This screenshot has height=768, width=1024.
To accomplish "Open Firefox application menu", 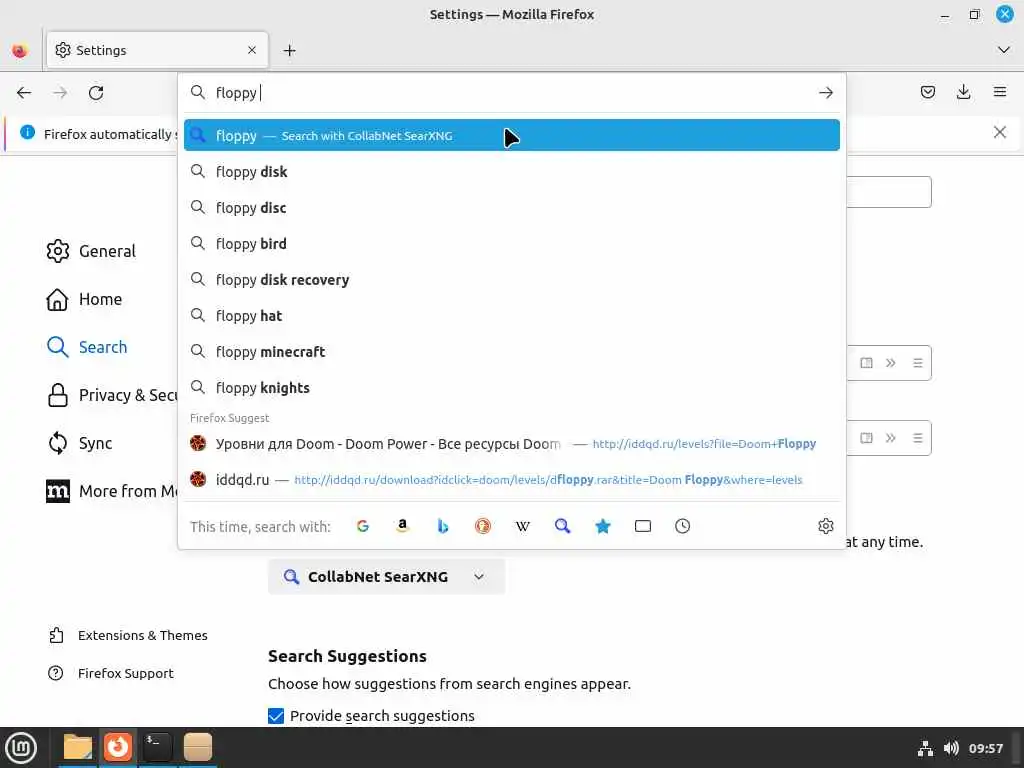I will point(1000,92).
